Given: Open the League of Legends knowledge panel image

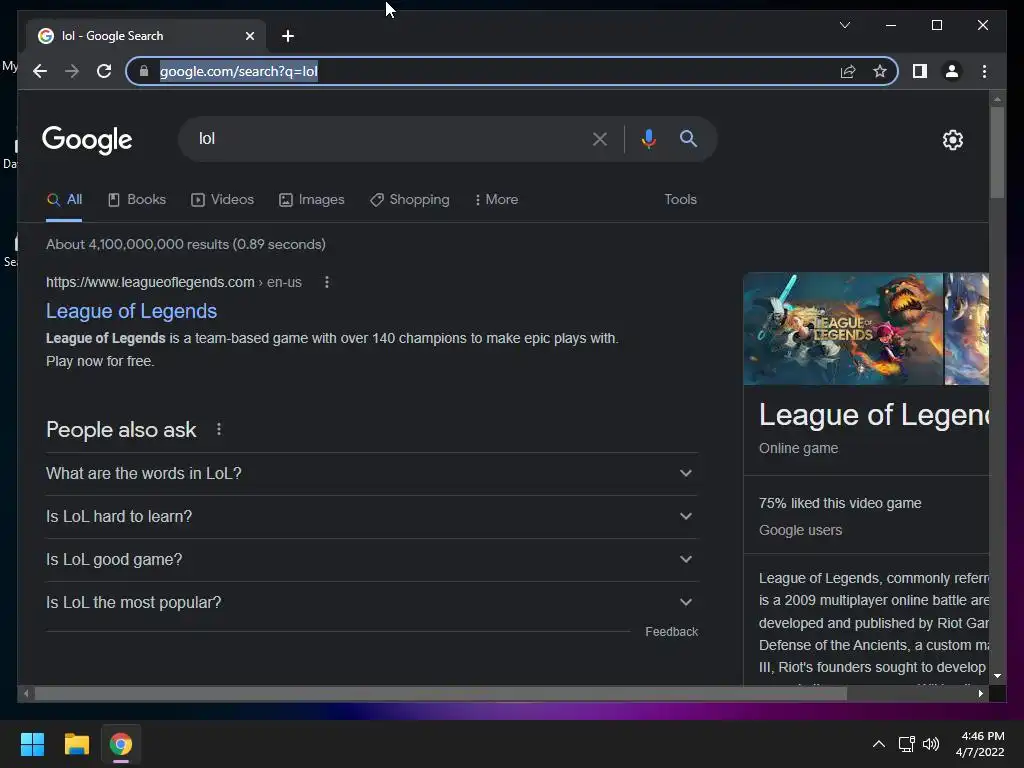Looking at the screenshot, I should pyautogui.click(x=843, y=328).
